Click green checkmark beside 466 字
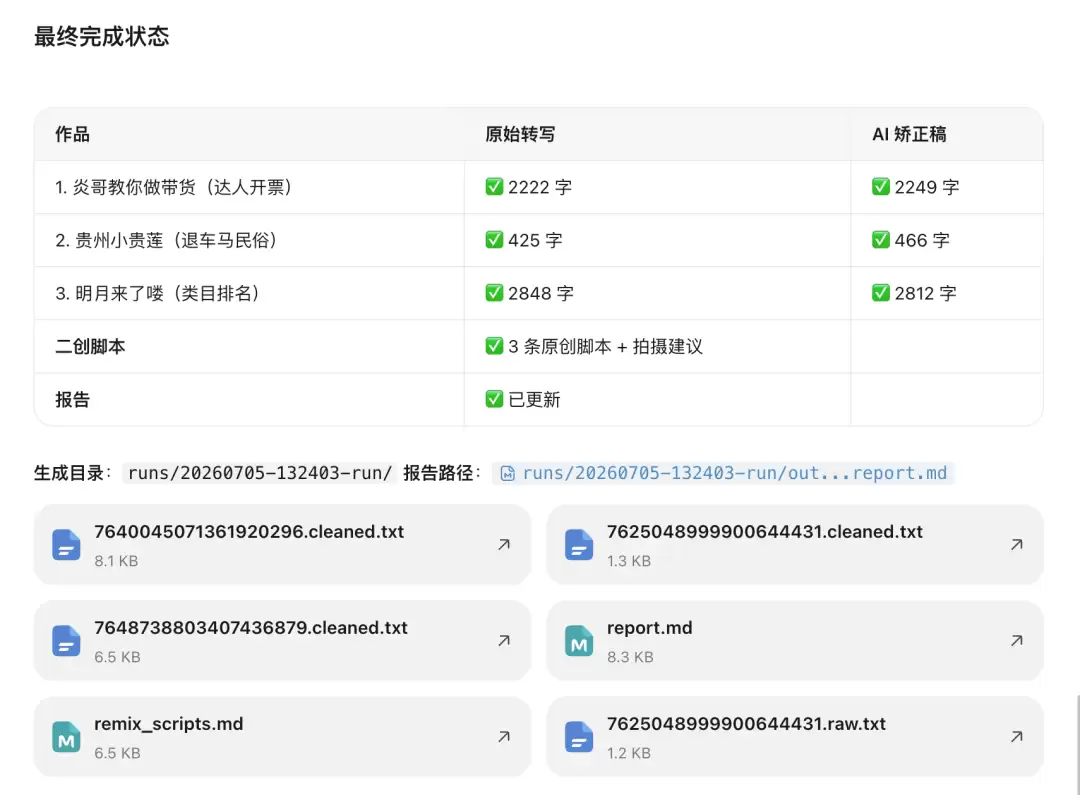Viewport: 1080px width, 795px height. (880, 240)
